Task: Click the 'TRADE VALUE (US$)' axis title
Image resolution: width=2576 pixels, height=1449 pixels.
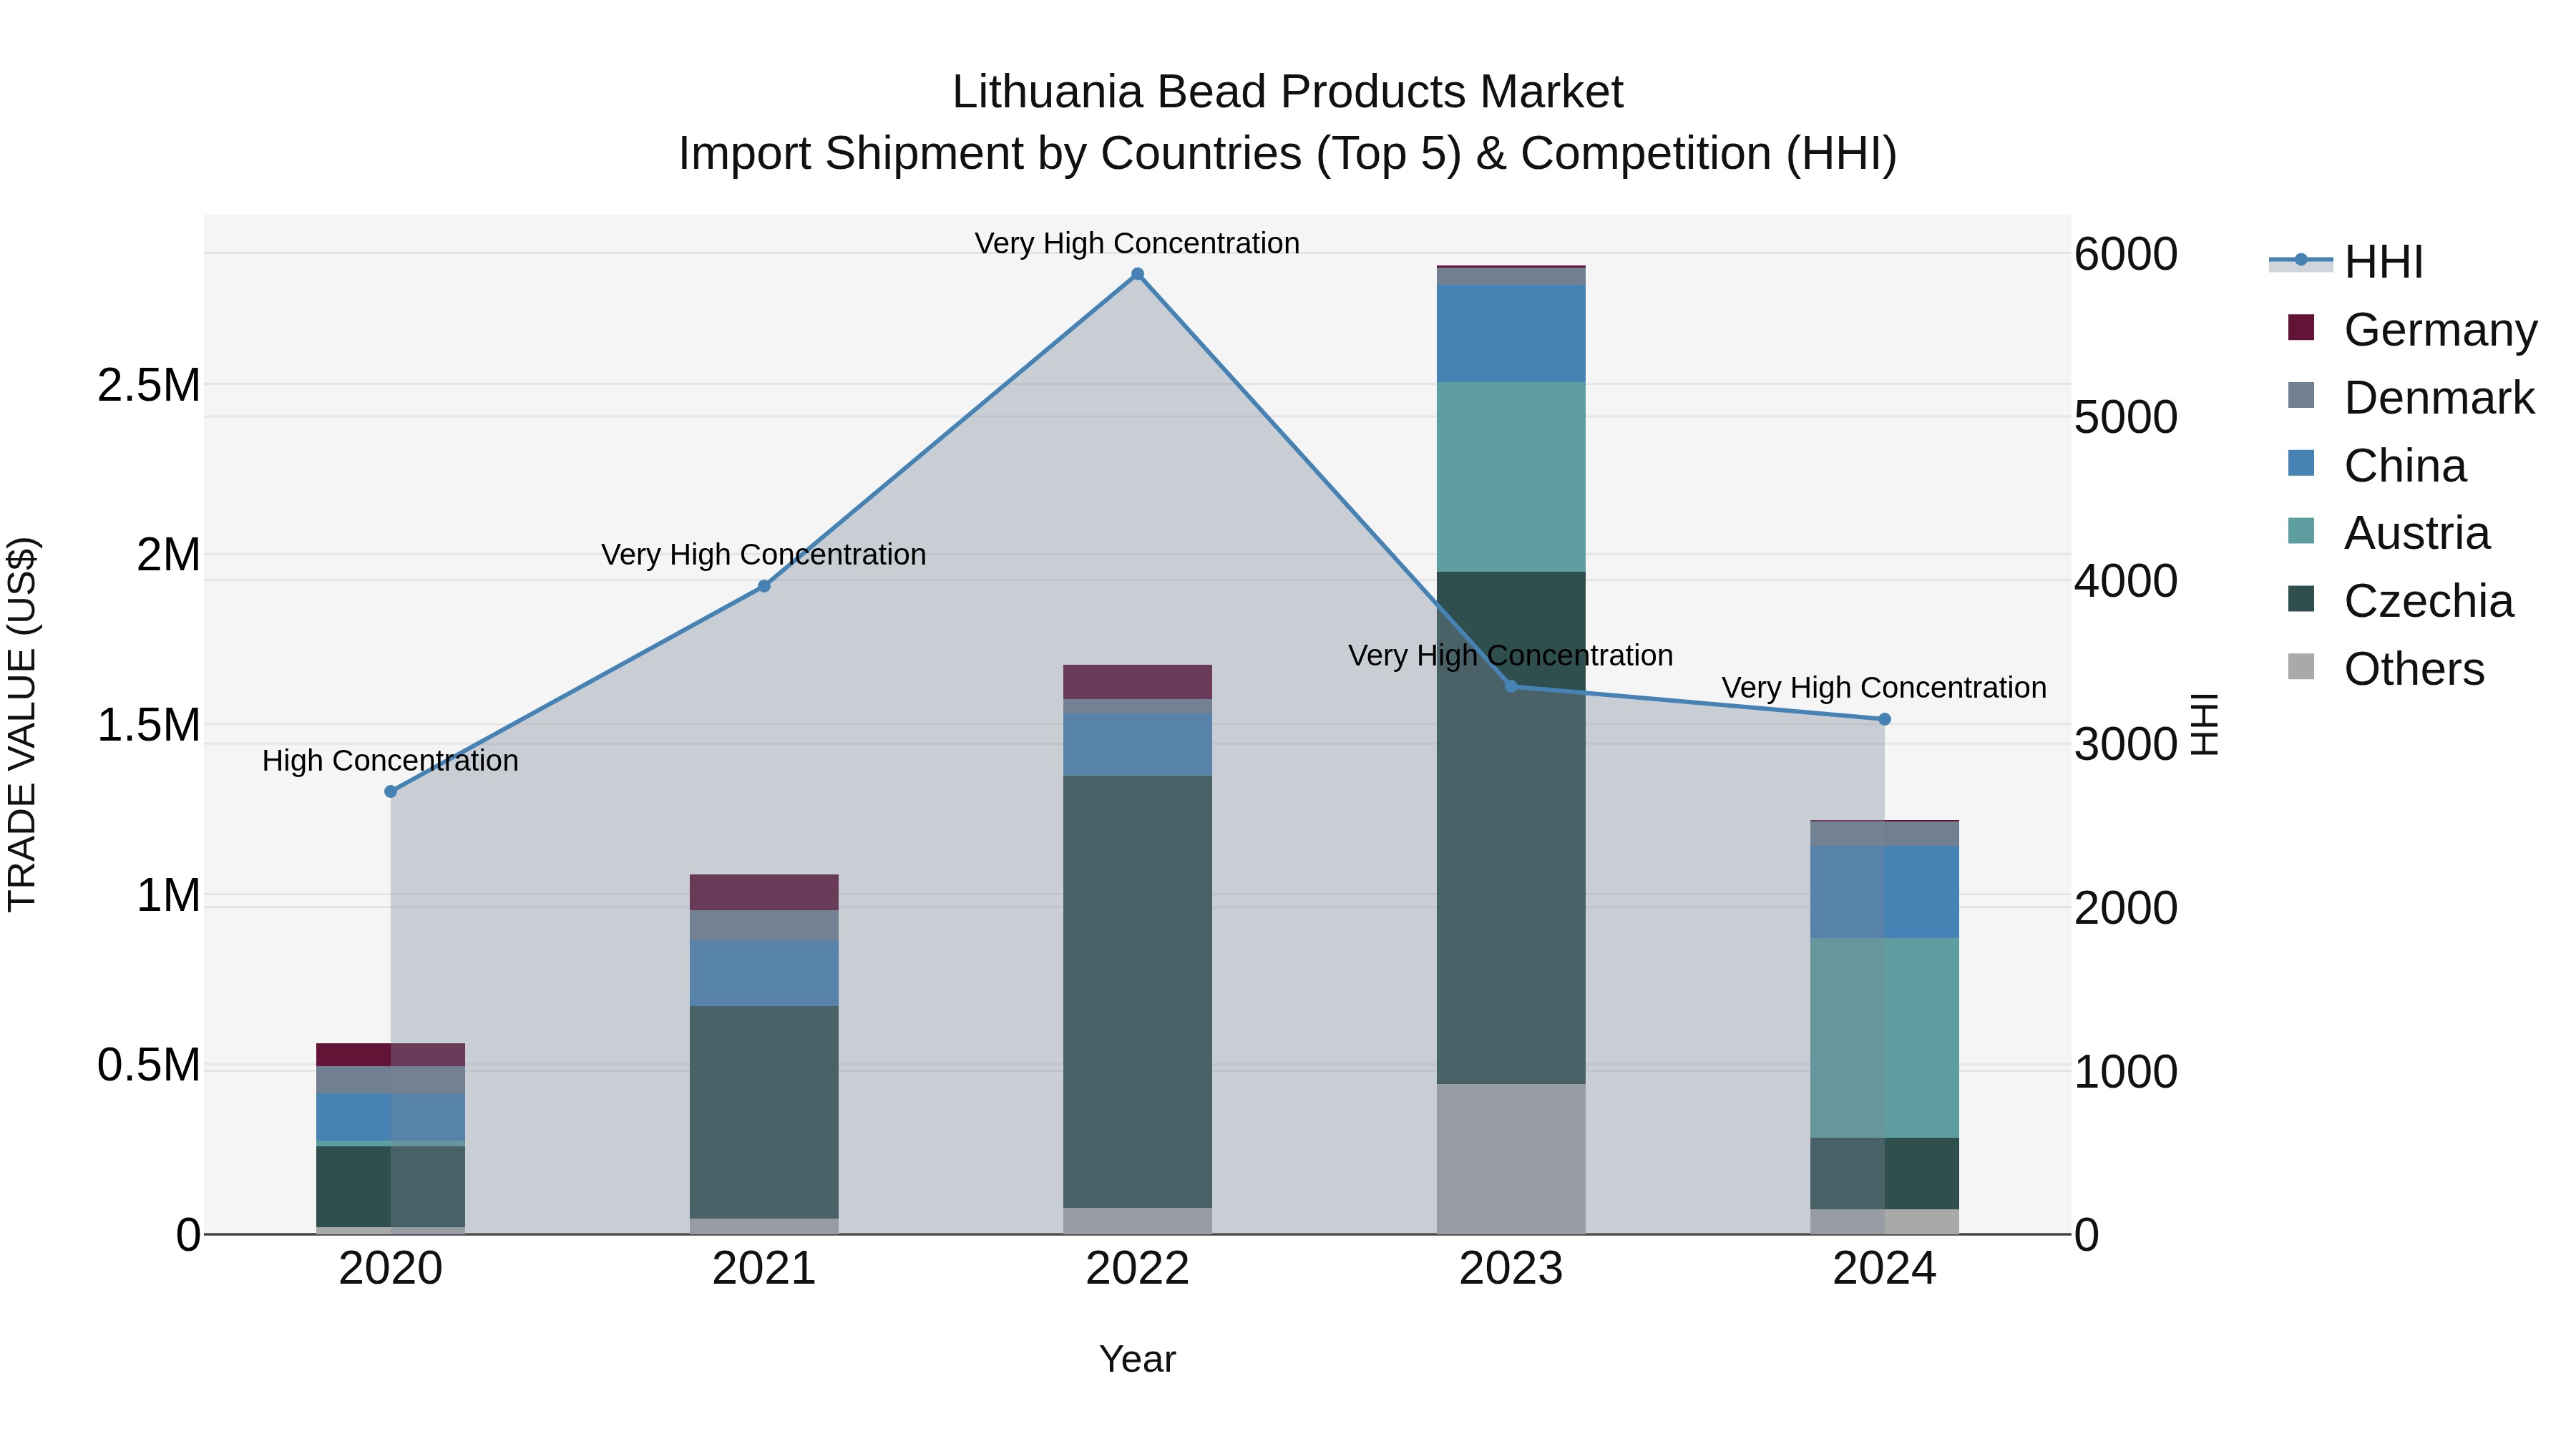Action: pos(22,724)
